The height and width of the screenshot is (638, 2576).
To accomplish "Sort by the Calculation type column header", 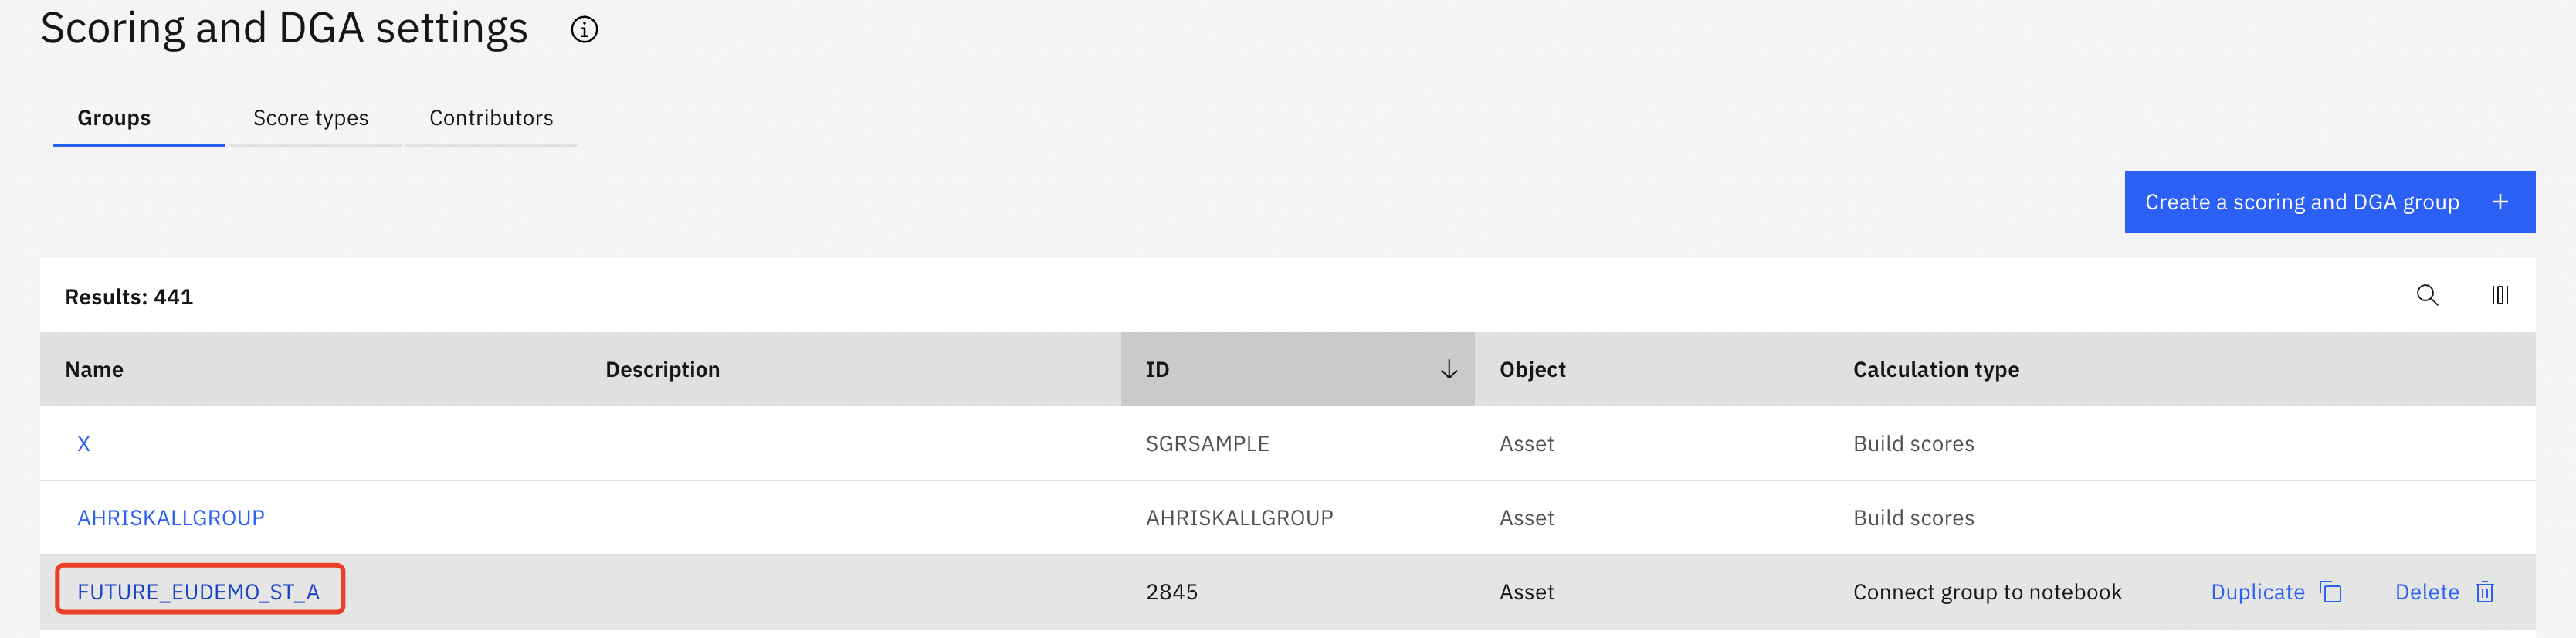I will (x=1935, y=370).
